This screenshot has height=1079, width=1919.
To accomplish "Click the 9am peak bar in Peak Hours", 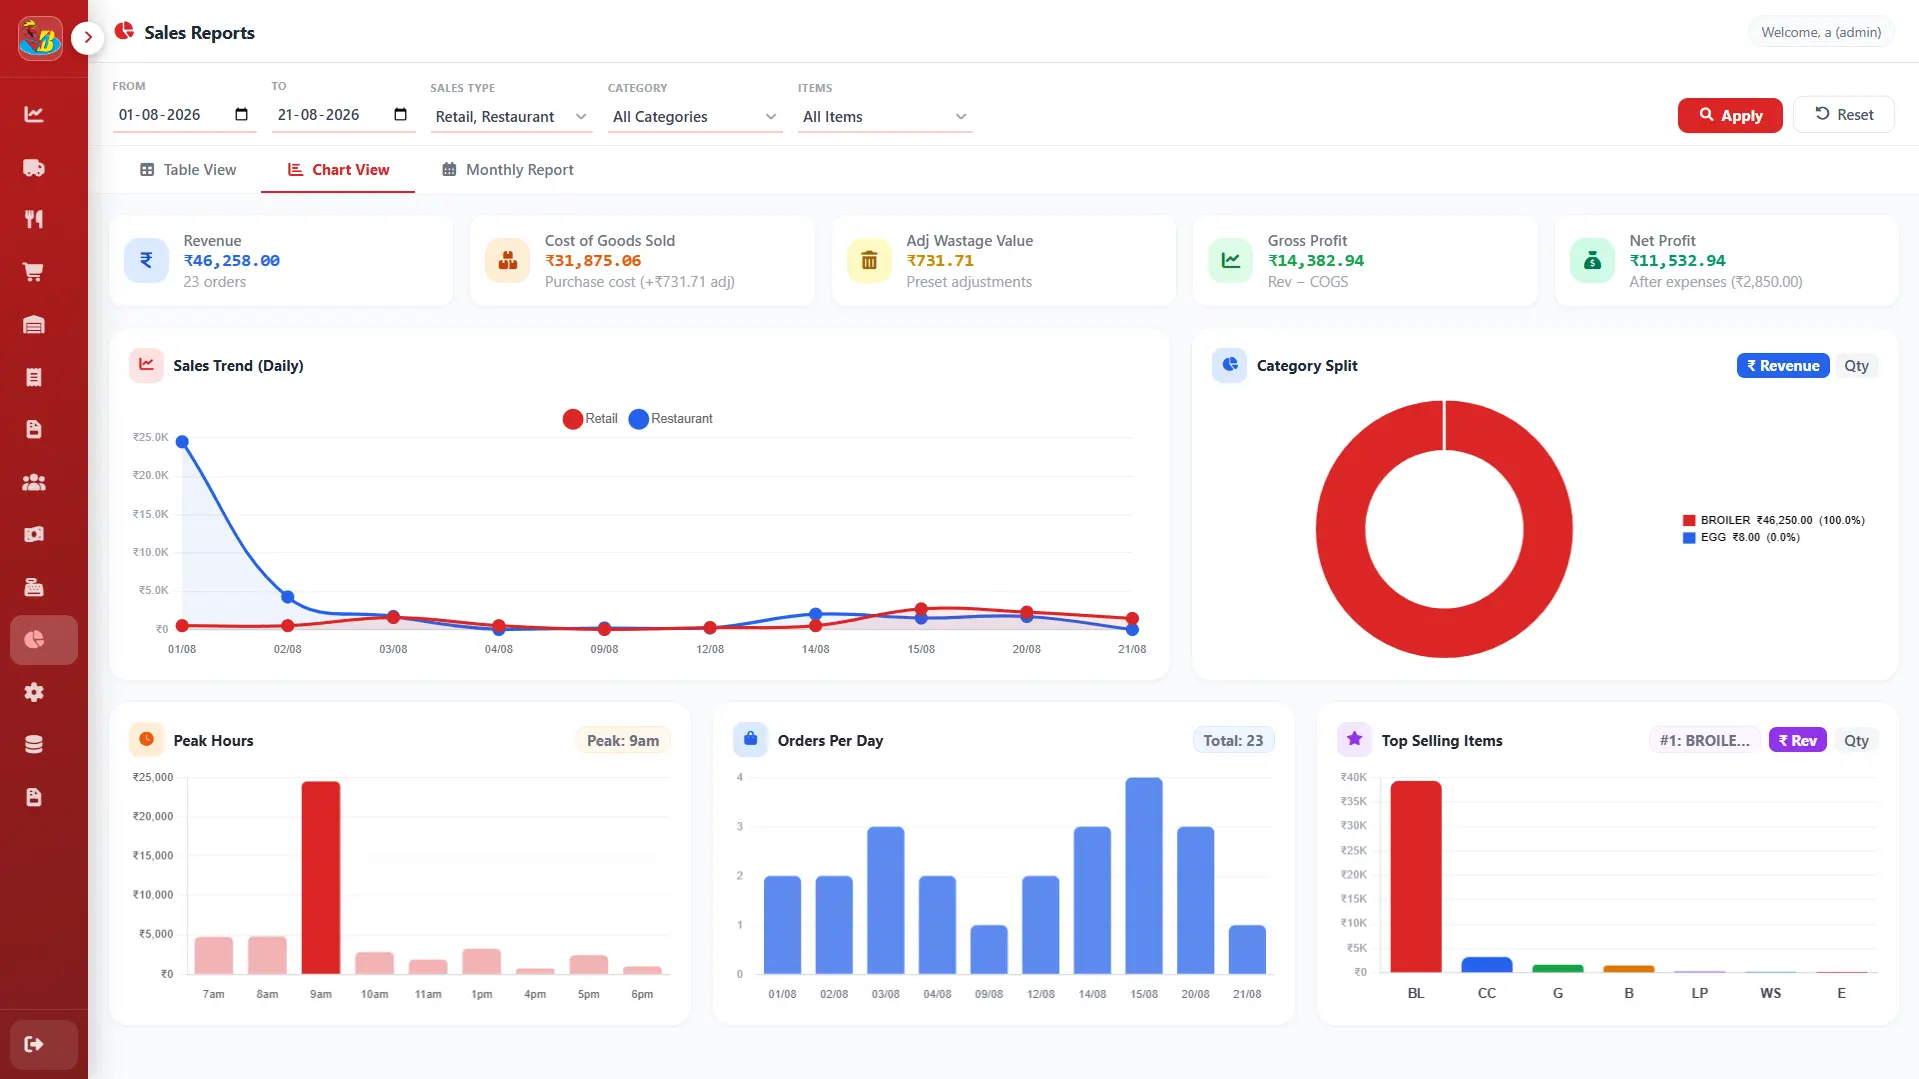I will (x=321, y=878).
